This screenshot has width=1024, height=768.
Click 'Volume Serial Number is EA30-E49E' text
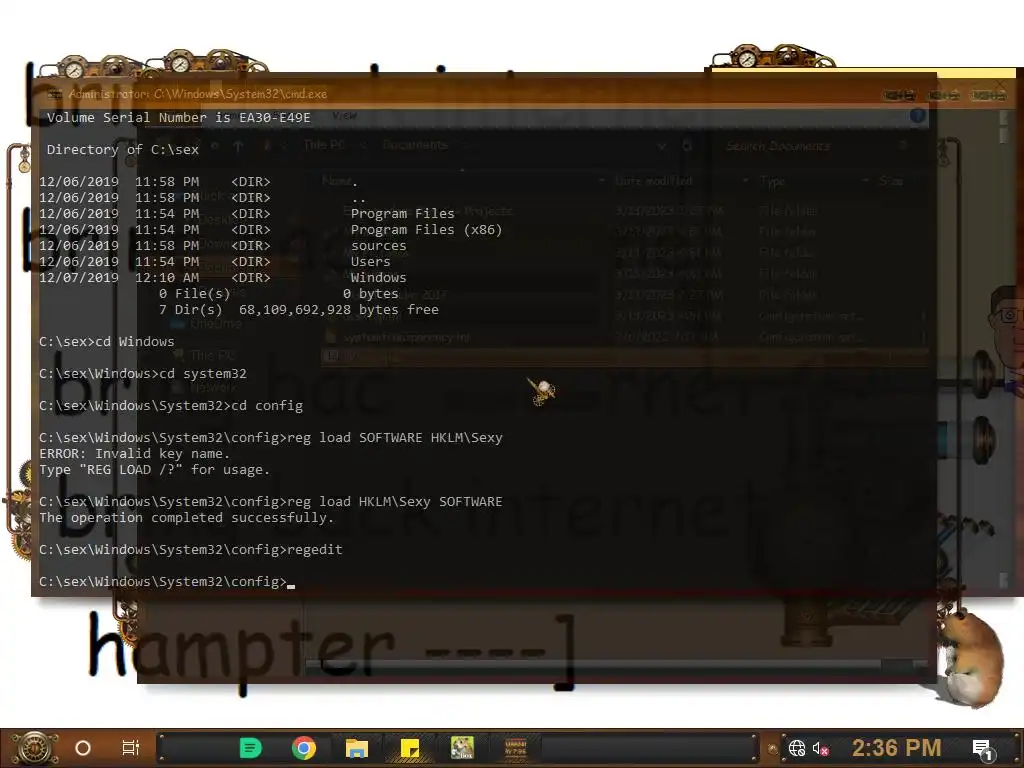coord(179,118)
